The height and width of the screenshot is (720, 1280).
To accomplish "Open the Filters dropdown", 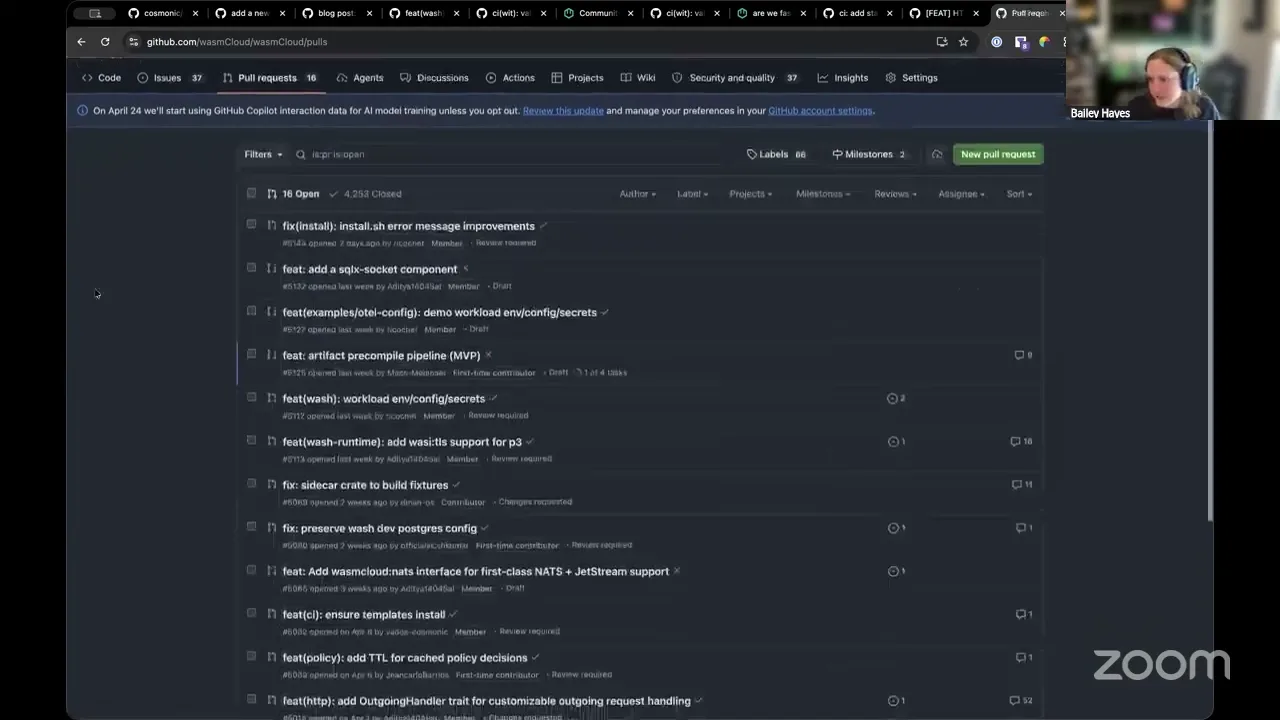I will coord(263,155).
